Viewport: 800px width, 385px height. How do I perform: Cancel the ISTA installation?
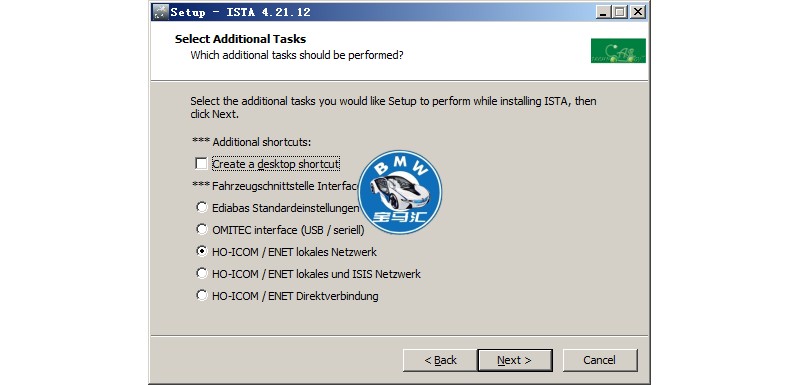(600, 360)
